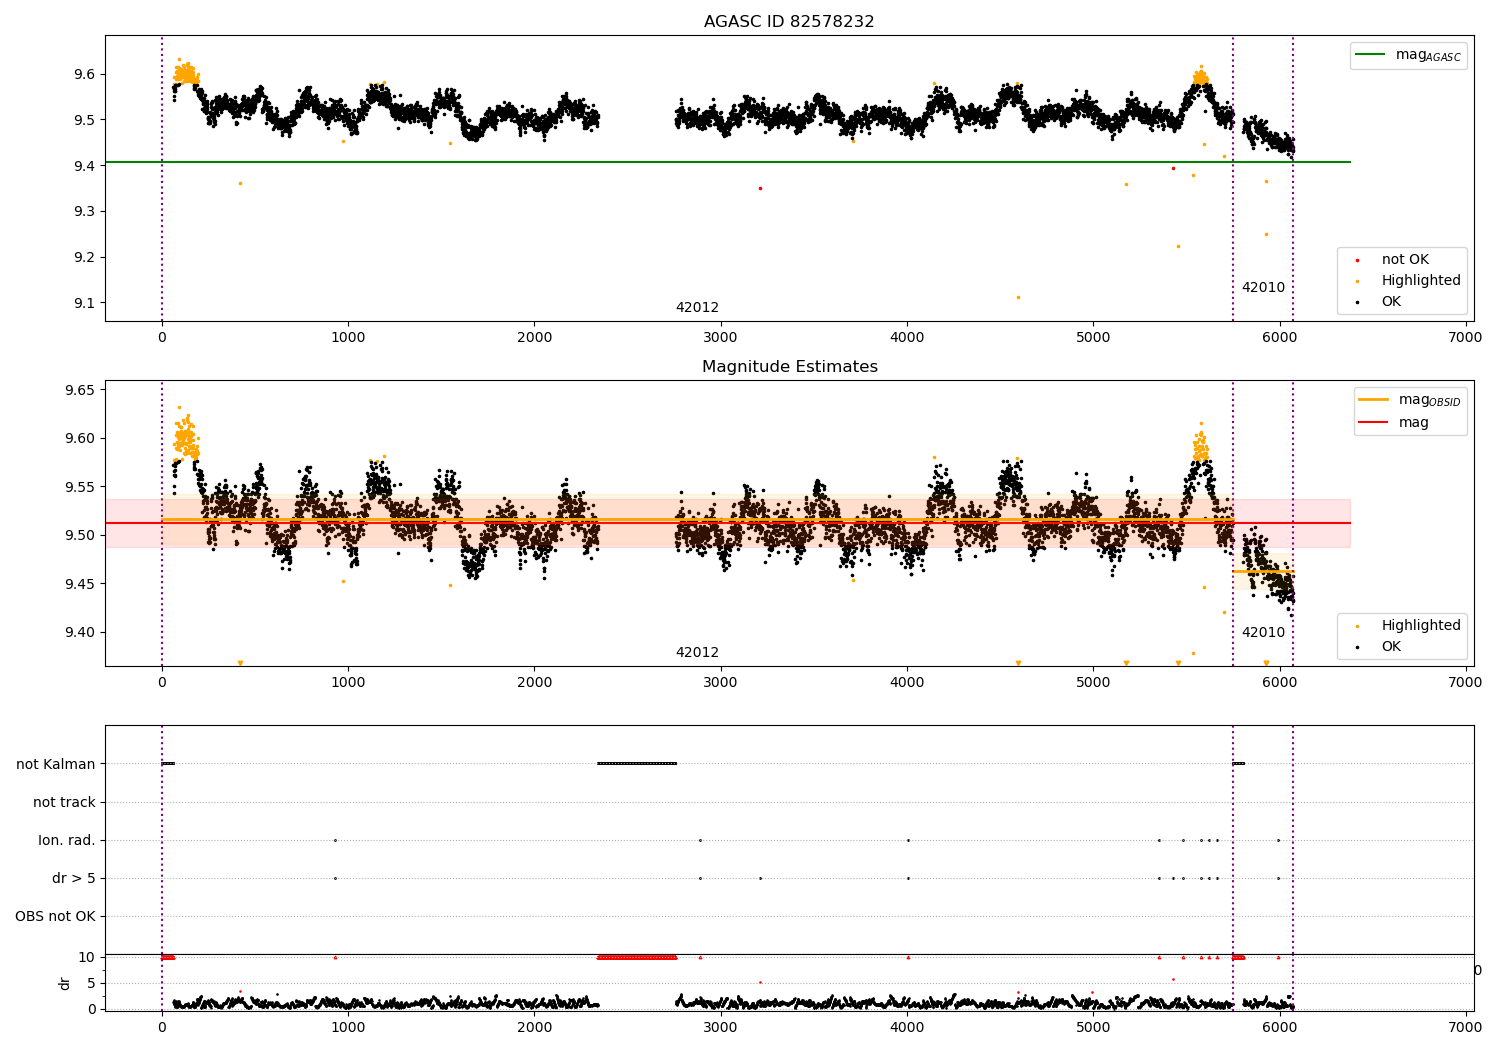Click the mag OBSID legend entry
Image resolution: width=1500 pixels, height=1050 pixels.
tap(1411, 400)
